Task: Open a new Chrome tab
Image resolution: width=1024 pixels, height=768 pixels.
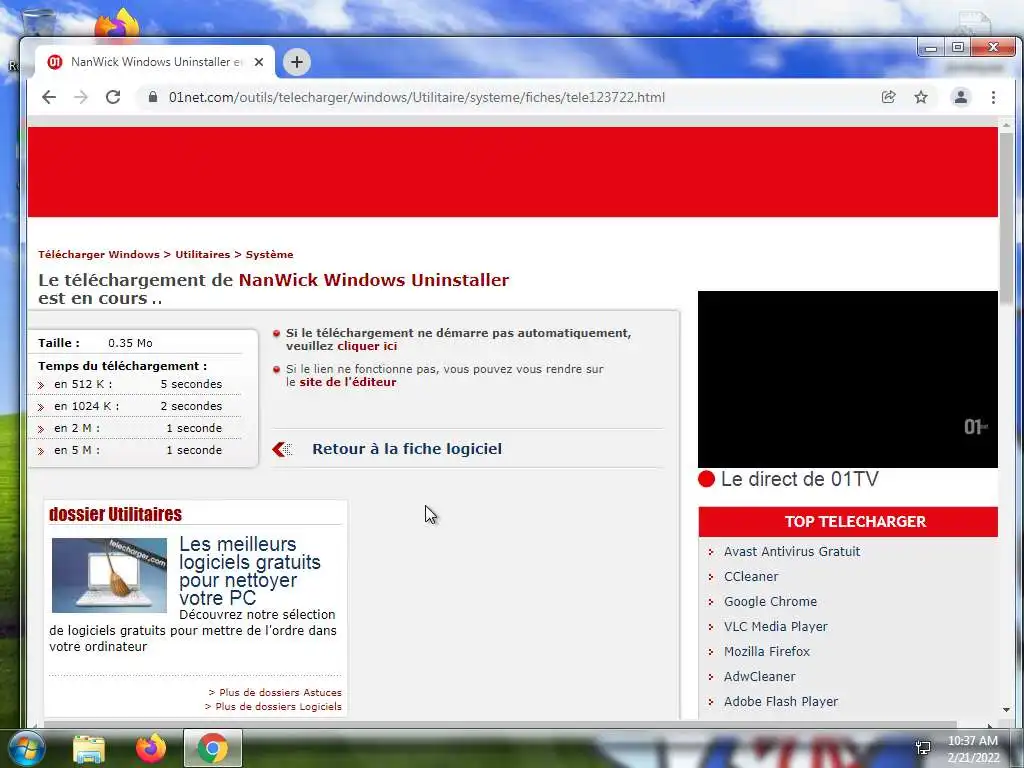Action: [x=296, y=62]
